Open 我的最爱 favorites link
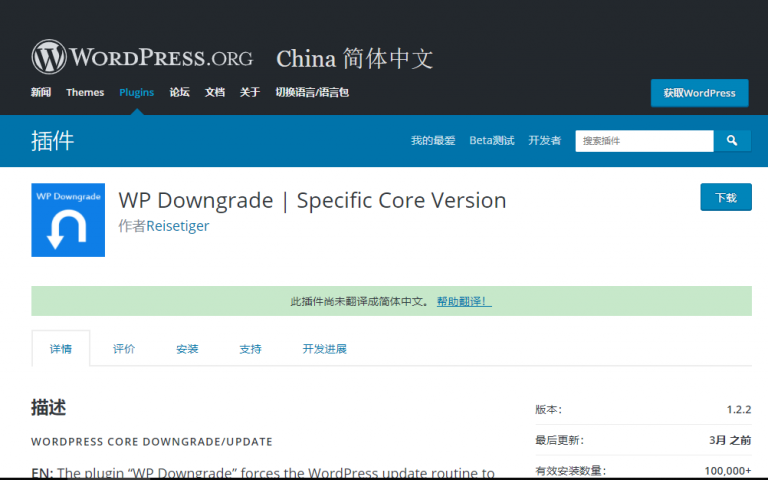 433,141
